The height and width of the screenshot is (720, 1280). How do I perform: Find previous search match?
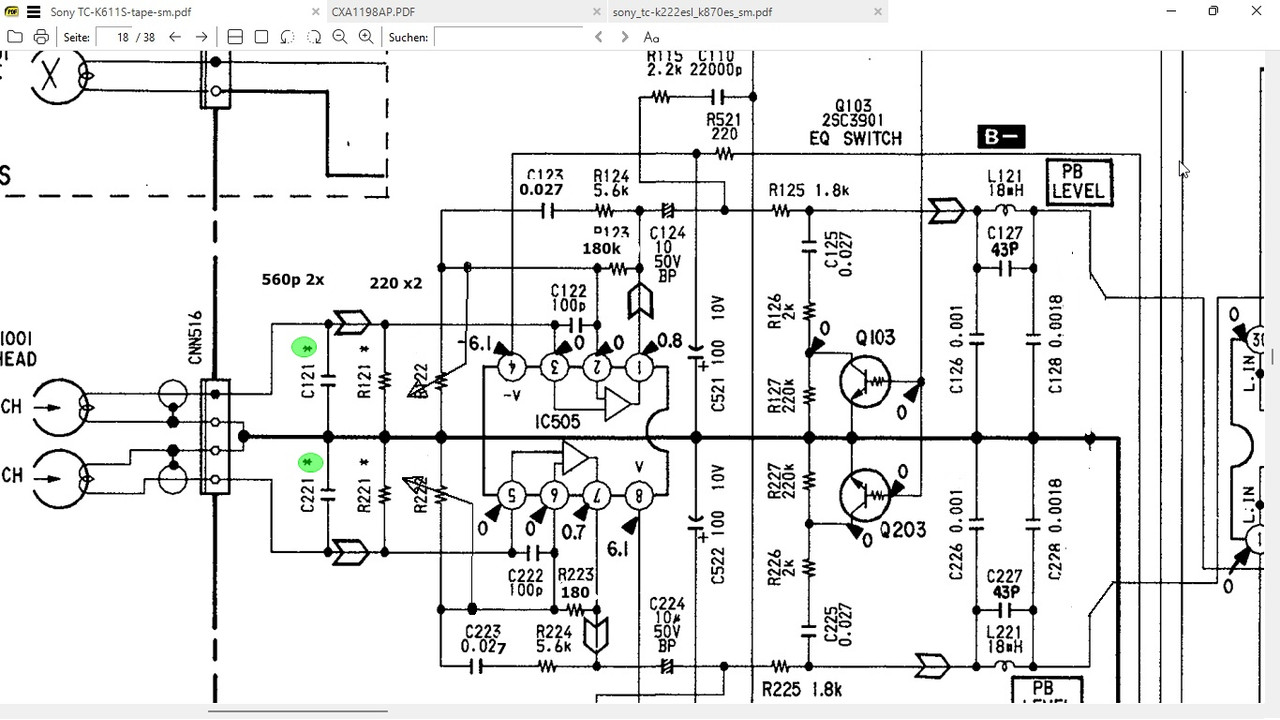pyautogui.click(x=599, y=37)
